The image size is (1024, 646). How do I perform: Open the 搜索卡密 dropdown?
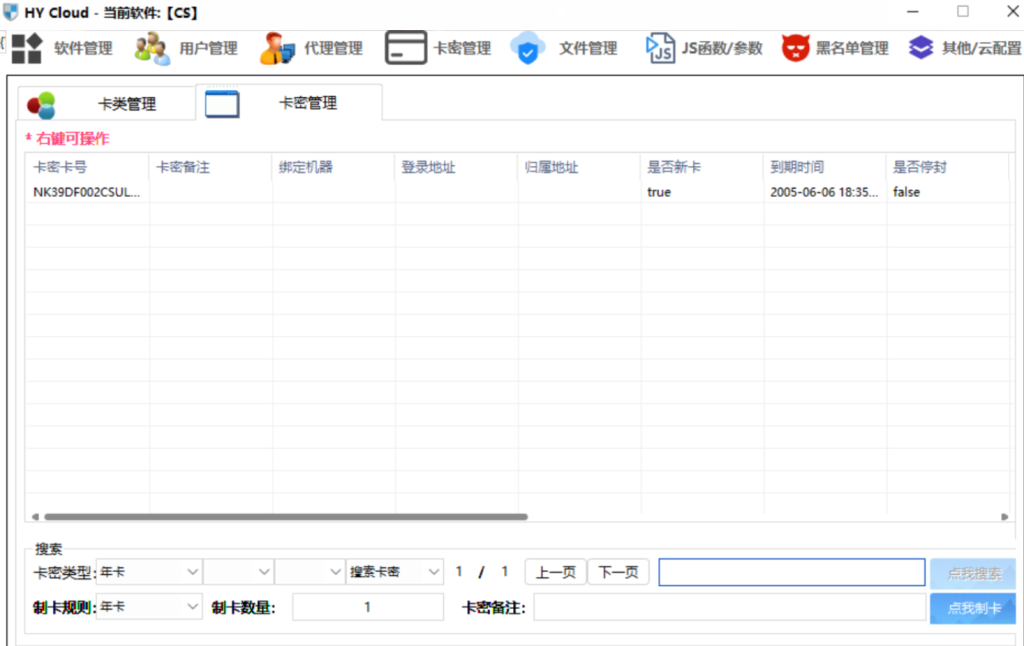coord(395,572)
